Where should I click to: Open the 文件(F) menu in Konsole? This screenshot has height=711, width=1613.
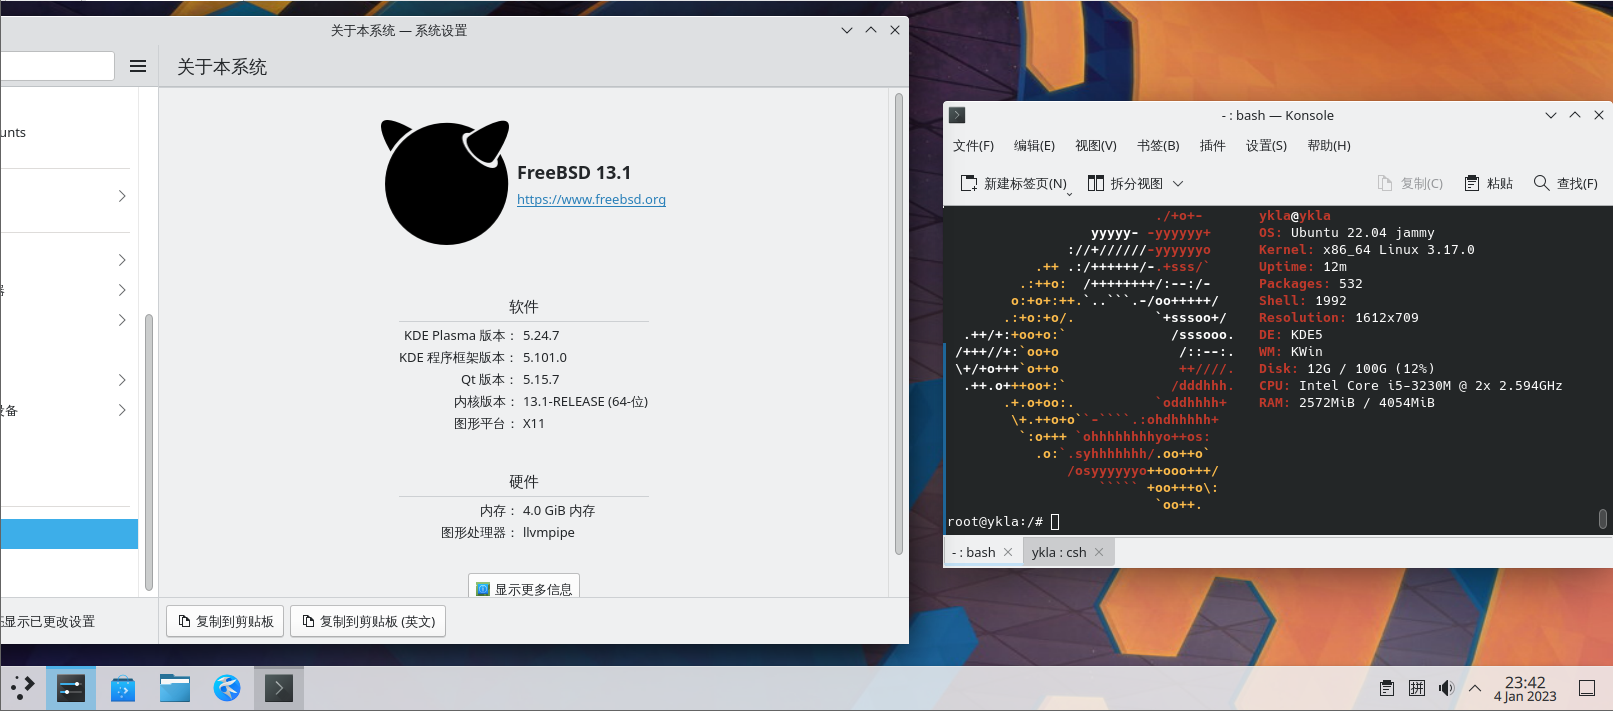(973, 146)
